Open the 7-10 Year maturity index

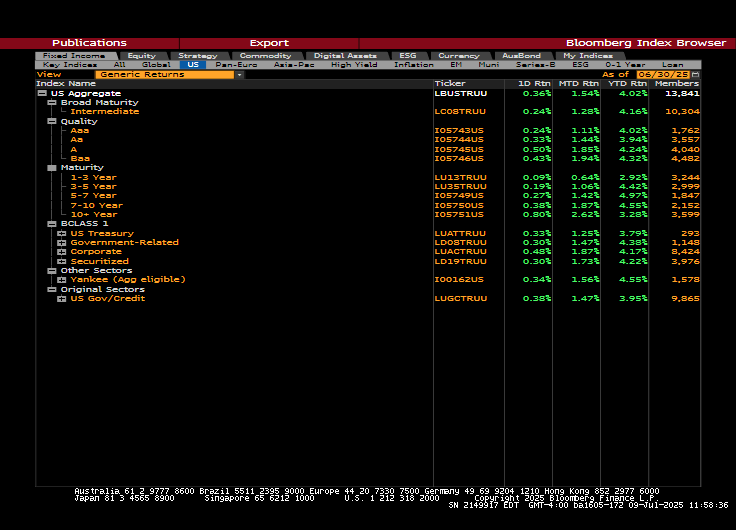(97, 206)
